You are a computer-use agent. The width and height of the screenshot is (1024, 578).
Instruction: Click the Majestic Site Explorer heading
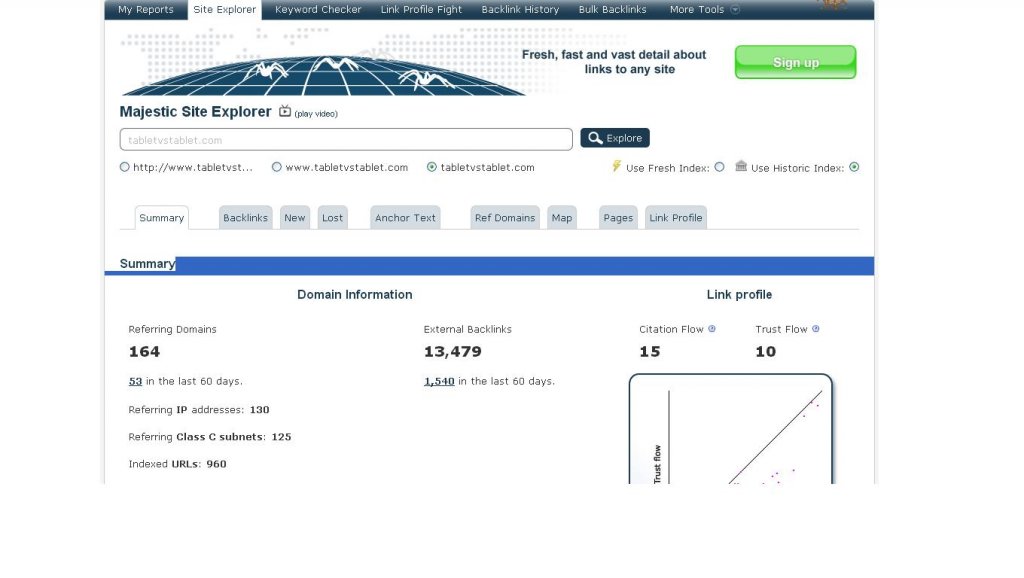(x=195, y=112)
